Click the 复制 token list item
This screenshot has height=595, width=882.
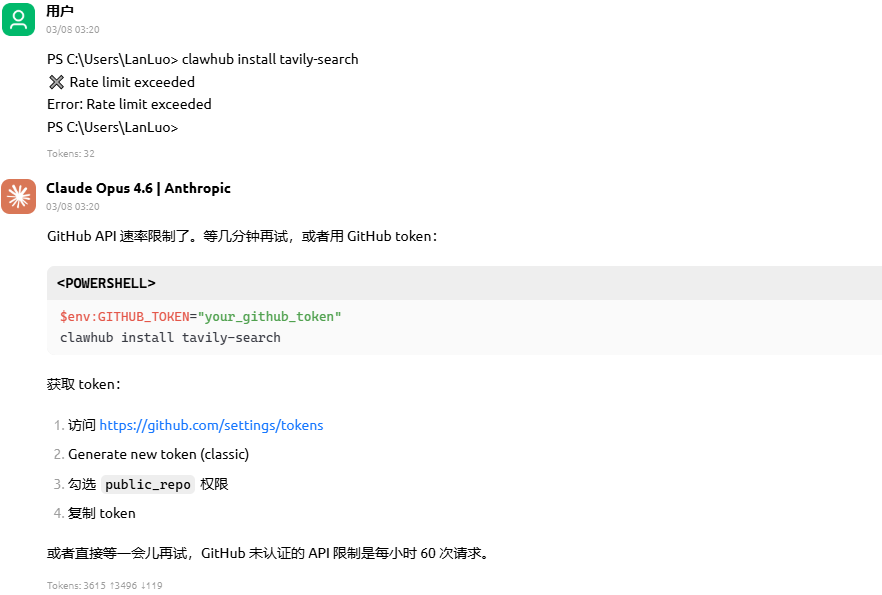pyautogui.click(x=101, y=513)
